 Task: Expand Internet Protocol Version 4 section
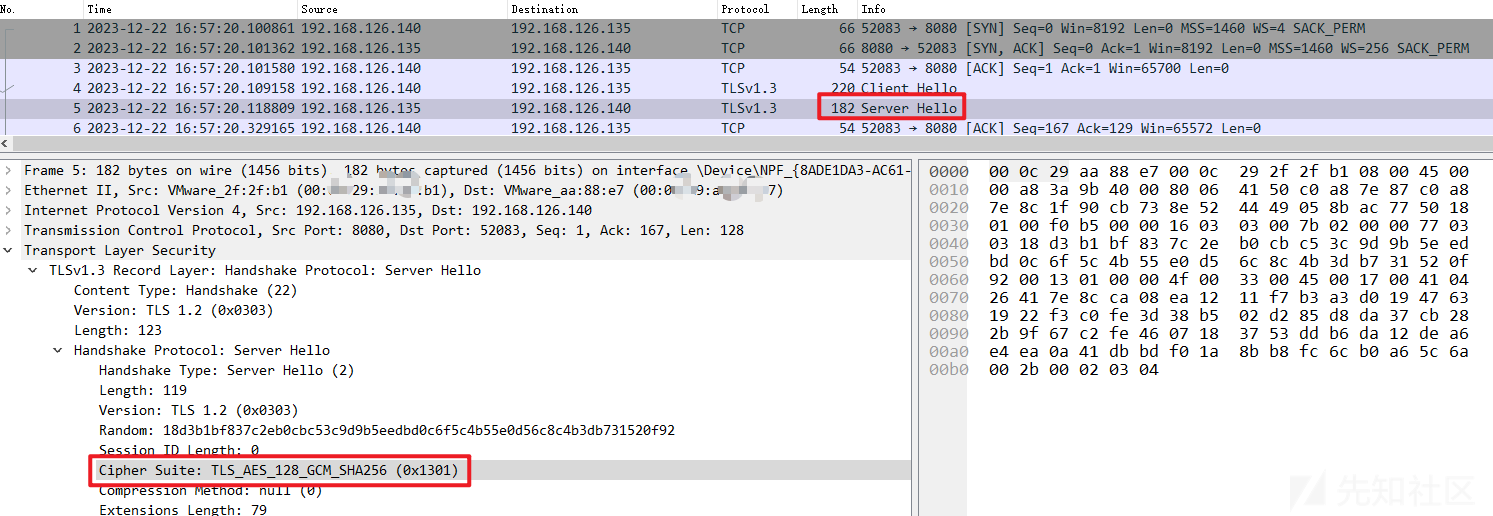click(x=9, y=211)
